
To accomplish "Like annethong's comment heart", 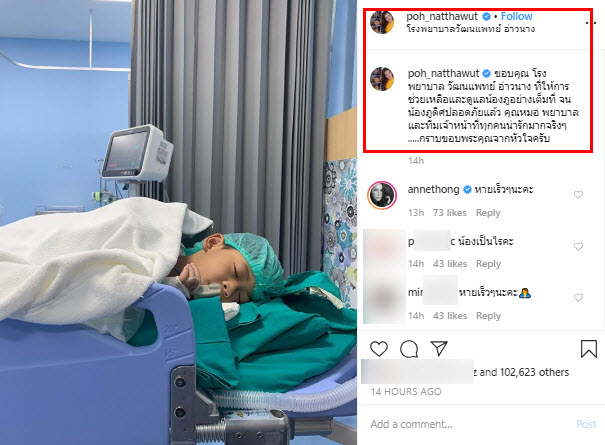I will pyautogui.click(x=578, y=195).
